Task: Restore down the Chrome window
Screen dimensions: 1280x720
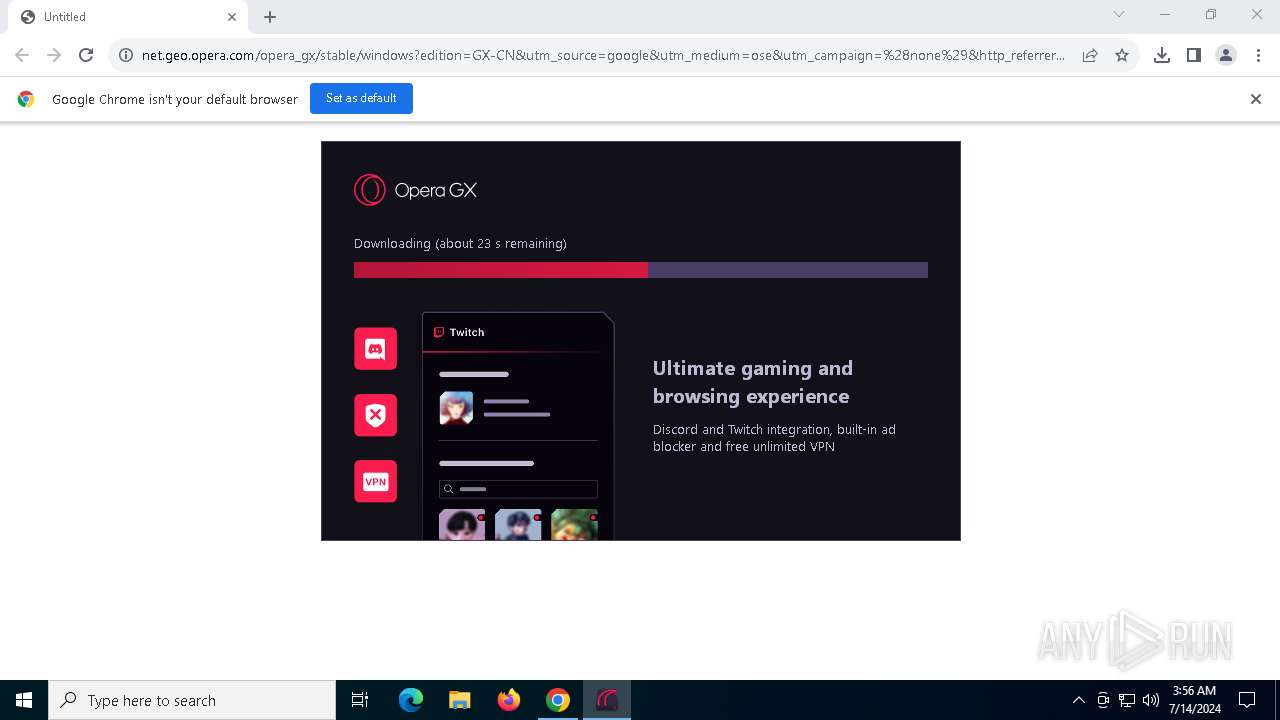Action: tap(1211, 14)
